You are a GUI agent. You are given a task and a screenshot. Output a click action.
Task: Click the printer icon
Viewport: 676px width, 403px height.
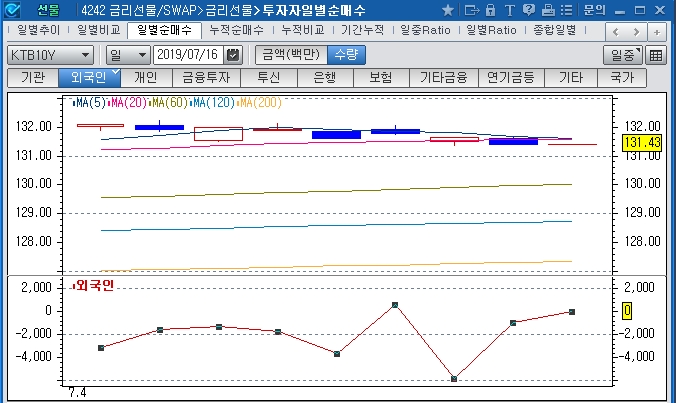tap(548, 10)
